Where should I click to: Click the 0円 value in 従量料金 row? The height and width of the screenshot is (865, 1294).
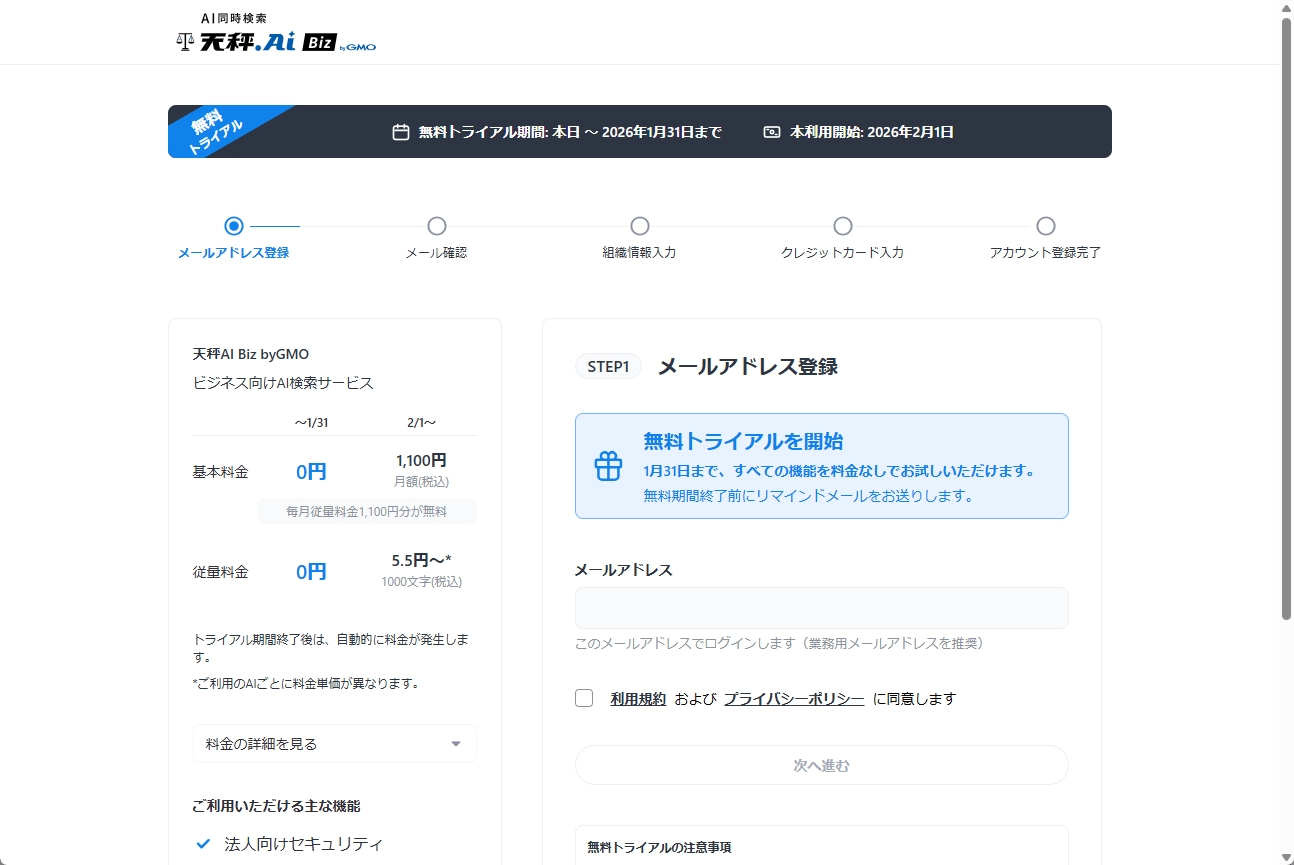coord(311,572)
